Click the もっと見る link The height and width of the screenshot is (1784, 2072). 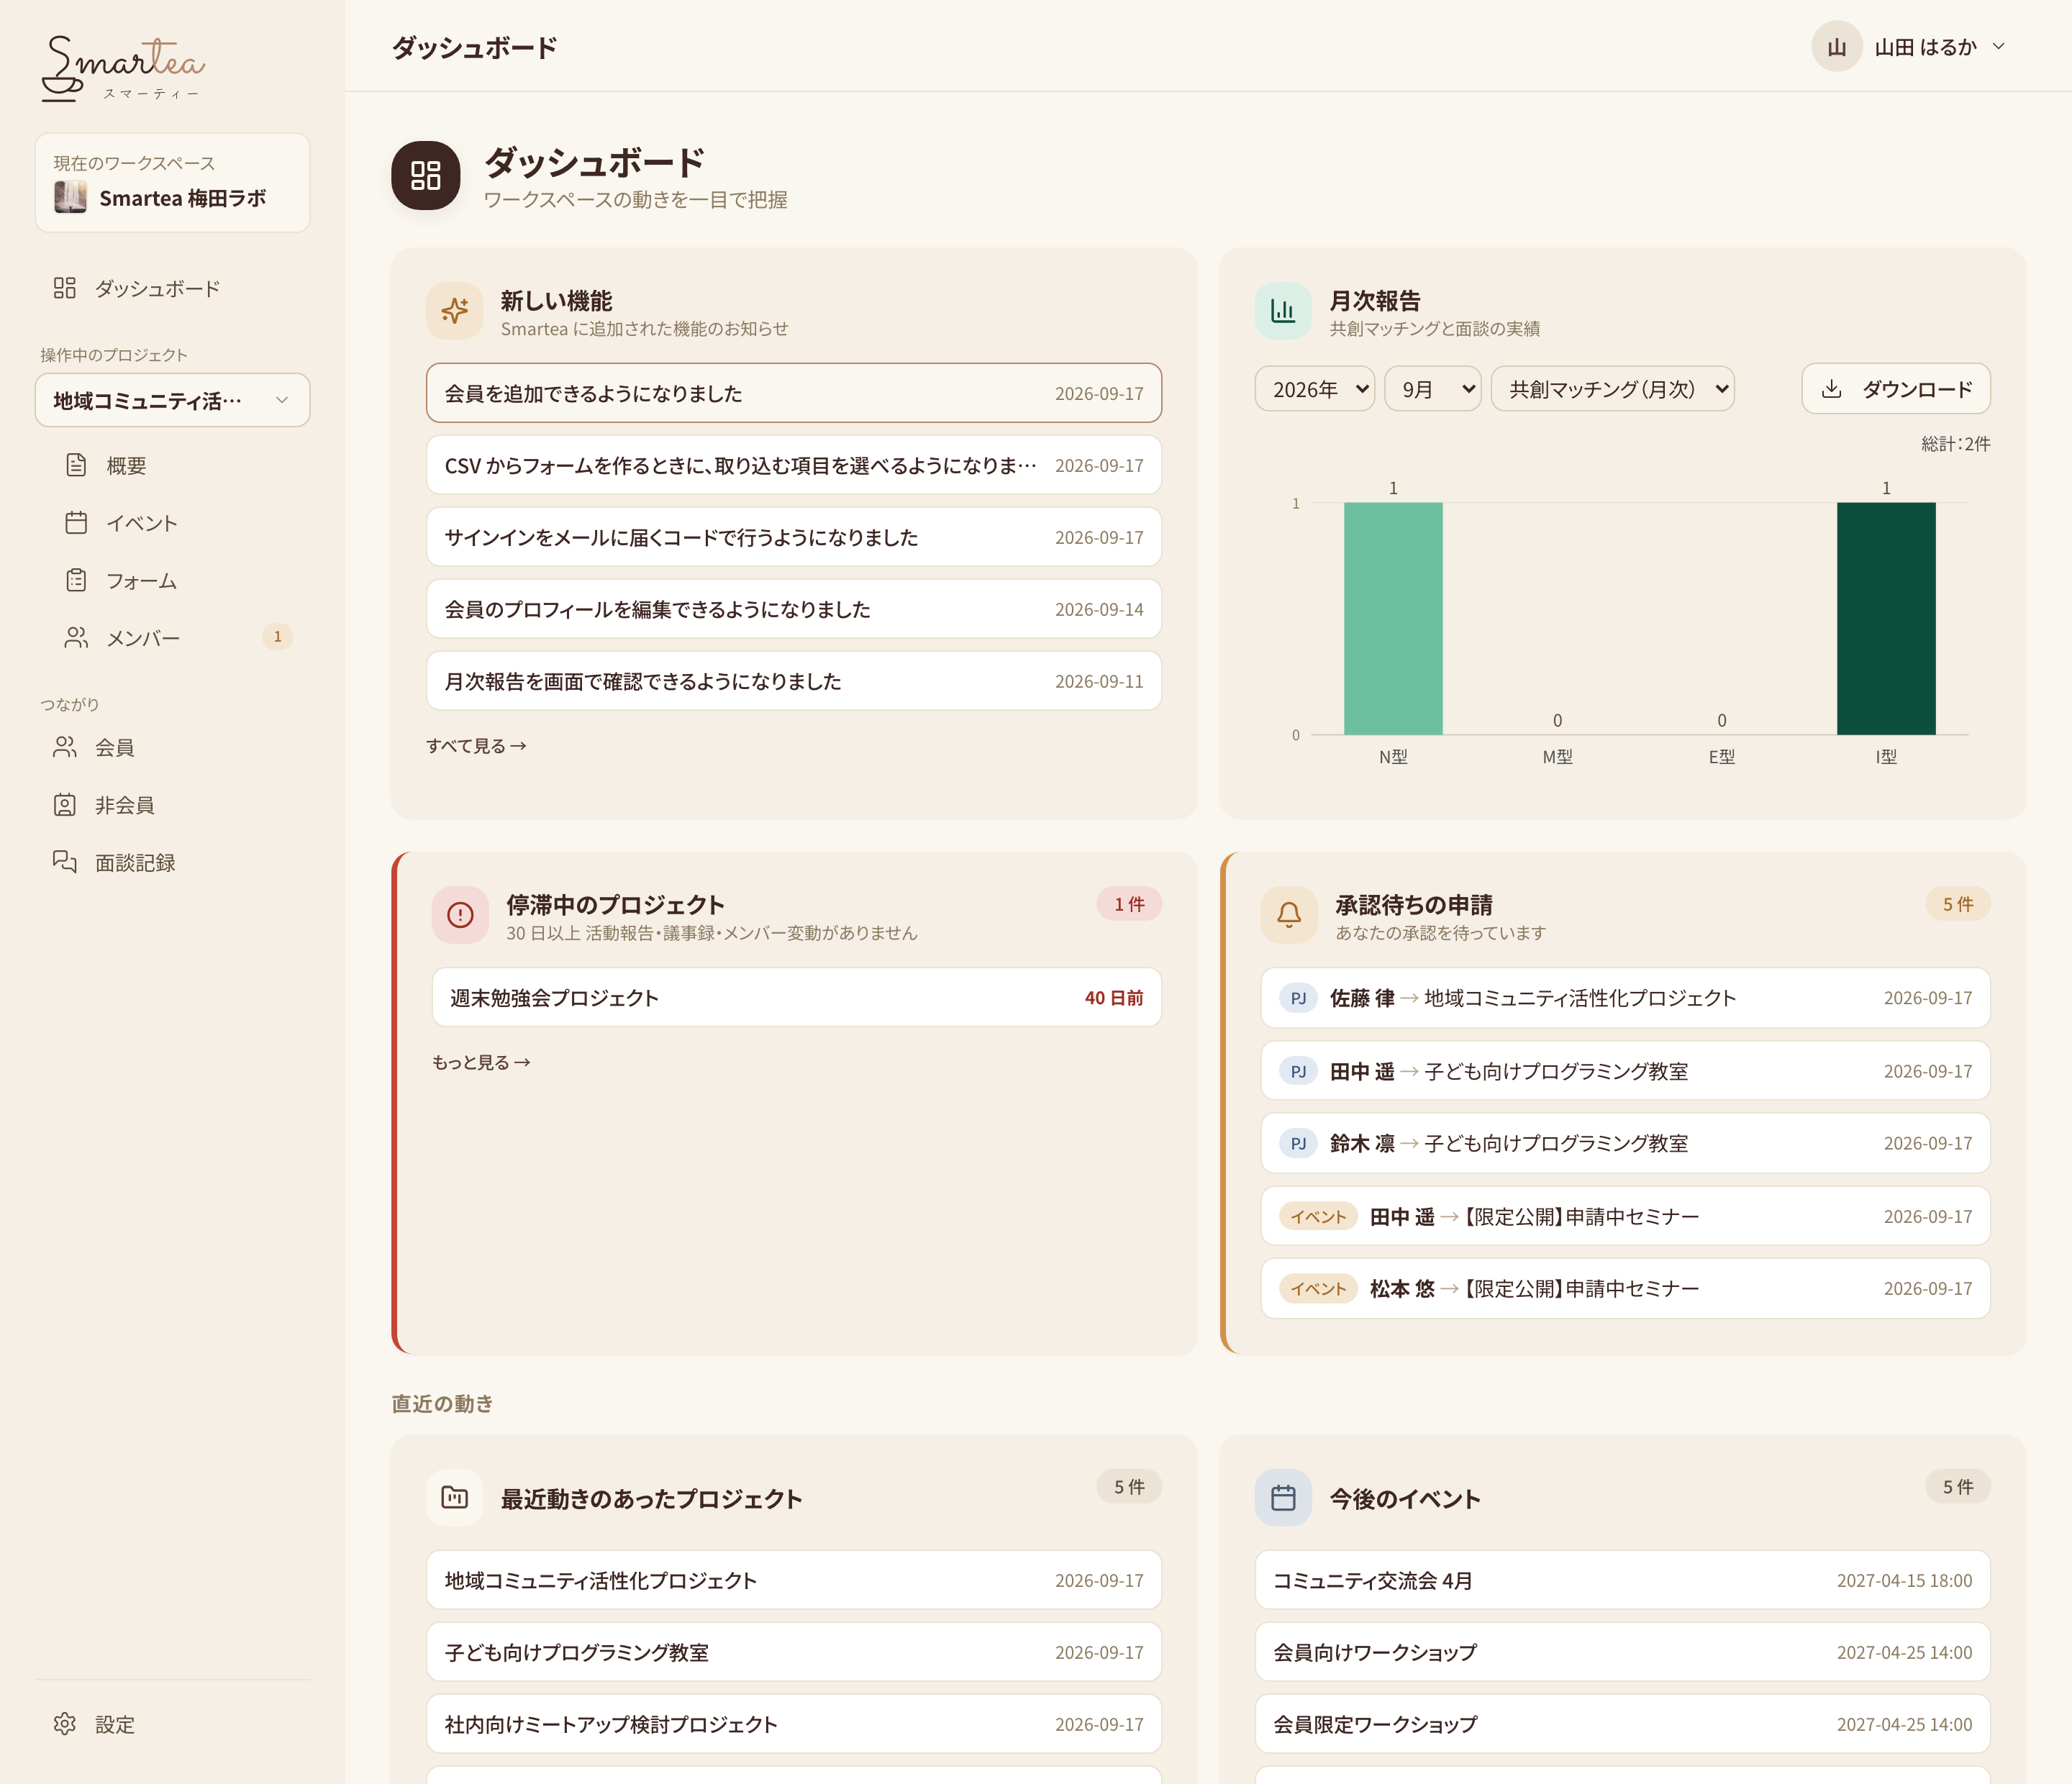coord(481,1062)
